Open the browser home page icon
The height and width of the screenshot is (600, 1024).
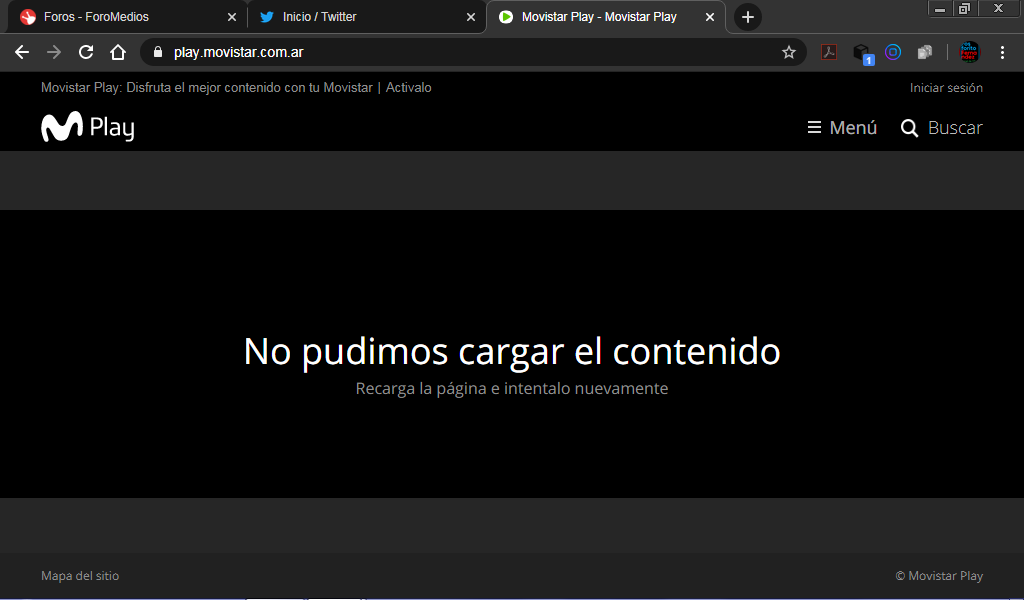click(x=118, y=52)
